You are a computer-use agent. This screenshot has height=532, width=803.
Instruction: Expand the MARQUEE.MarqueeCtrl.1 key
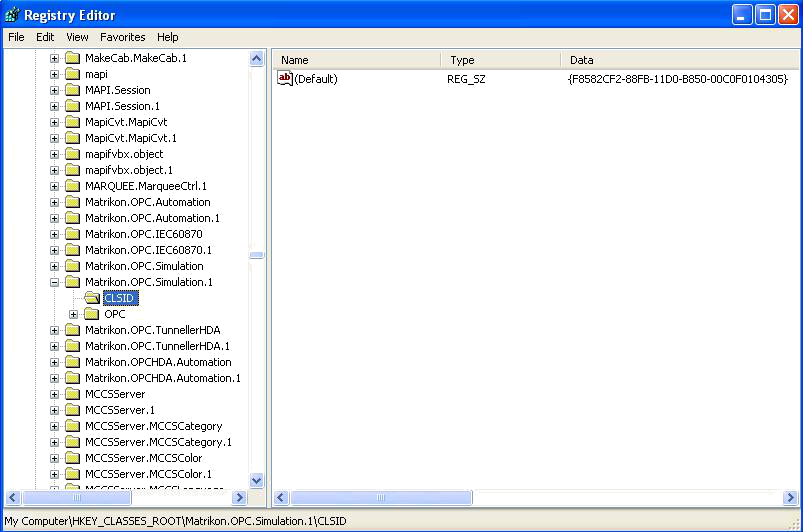pos(54,186)
